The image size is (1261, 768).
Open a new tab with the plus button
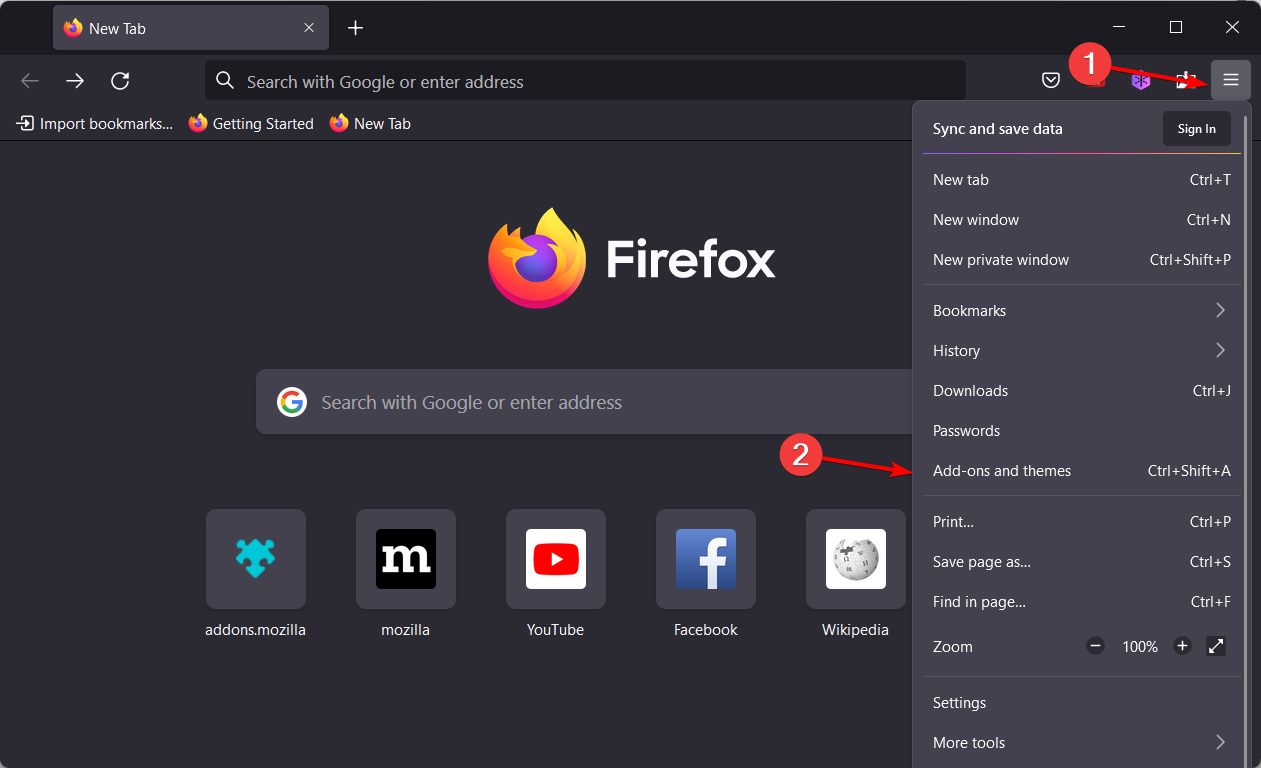pos(355,28)
